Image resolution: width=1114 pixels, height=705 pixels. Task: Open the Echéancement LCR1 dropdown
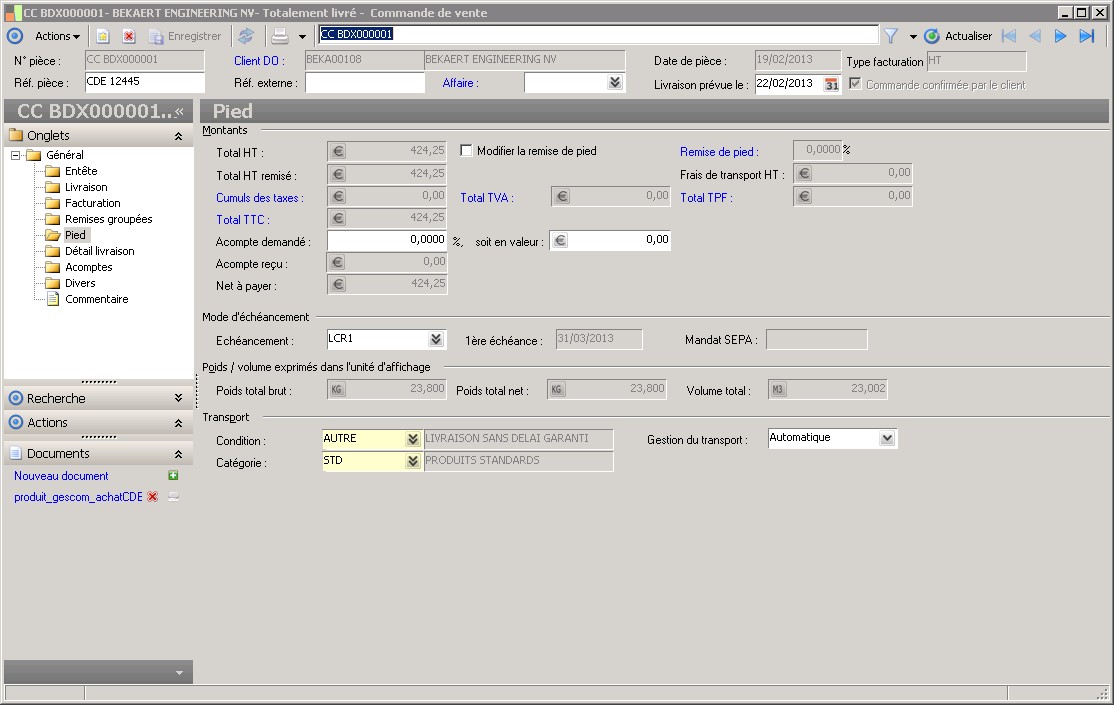(436, 340)
